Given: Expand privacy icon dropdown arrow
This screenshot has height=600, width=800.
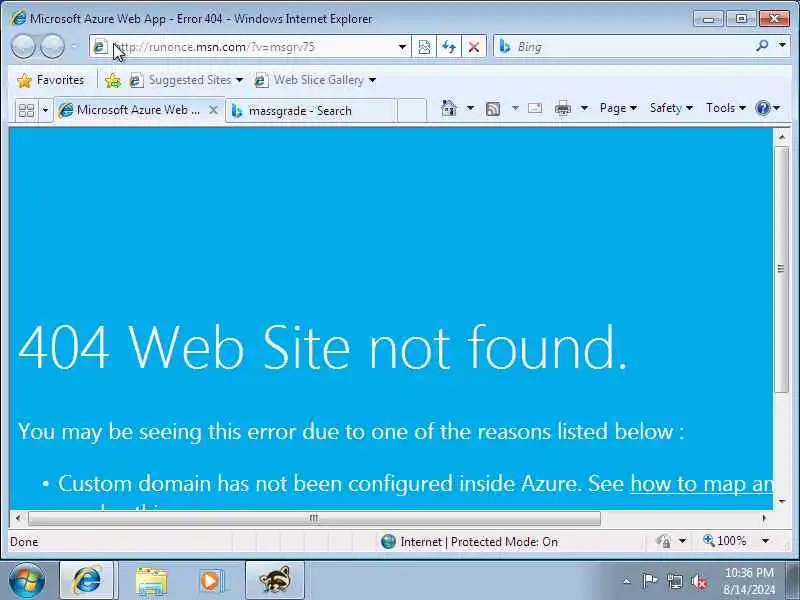Looking at the screenshot, I should pyautogui.click(x=683, y=541).
